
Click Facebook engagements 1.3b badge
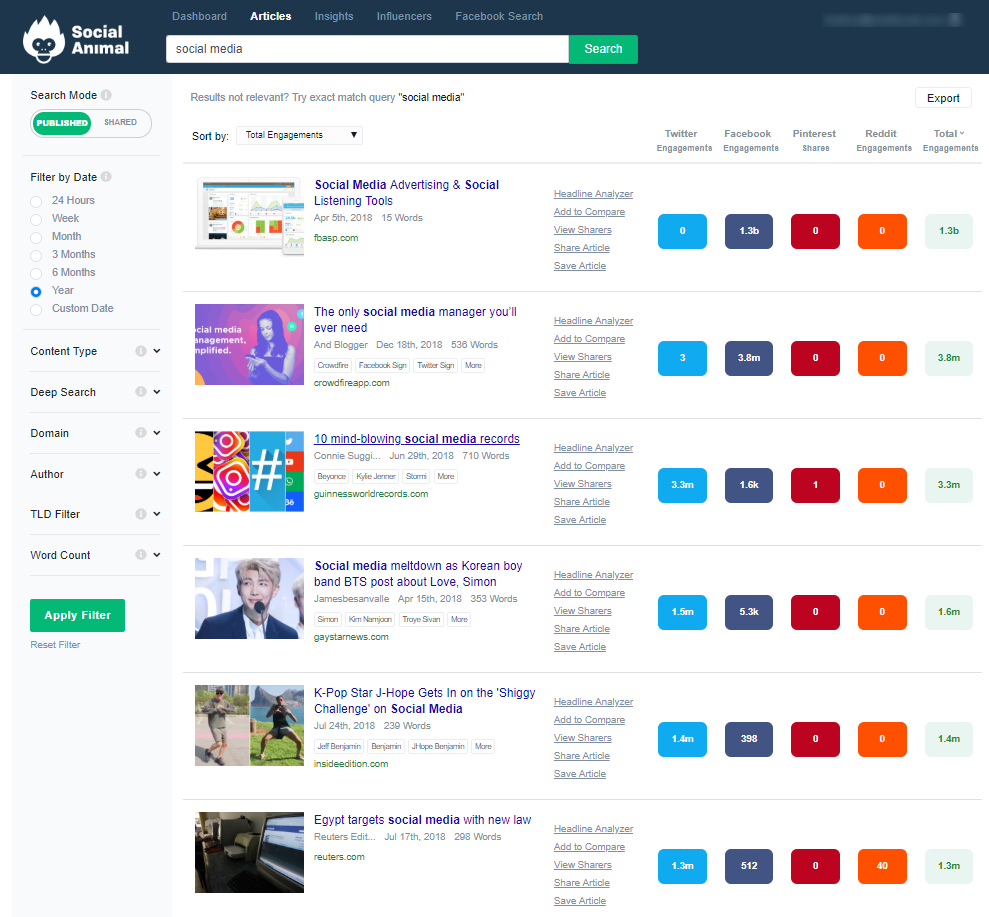(x=749, y=231)
